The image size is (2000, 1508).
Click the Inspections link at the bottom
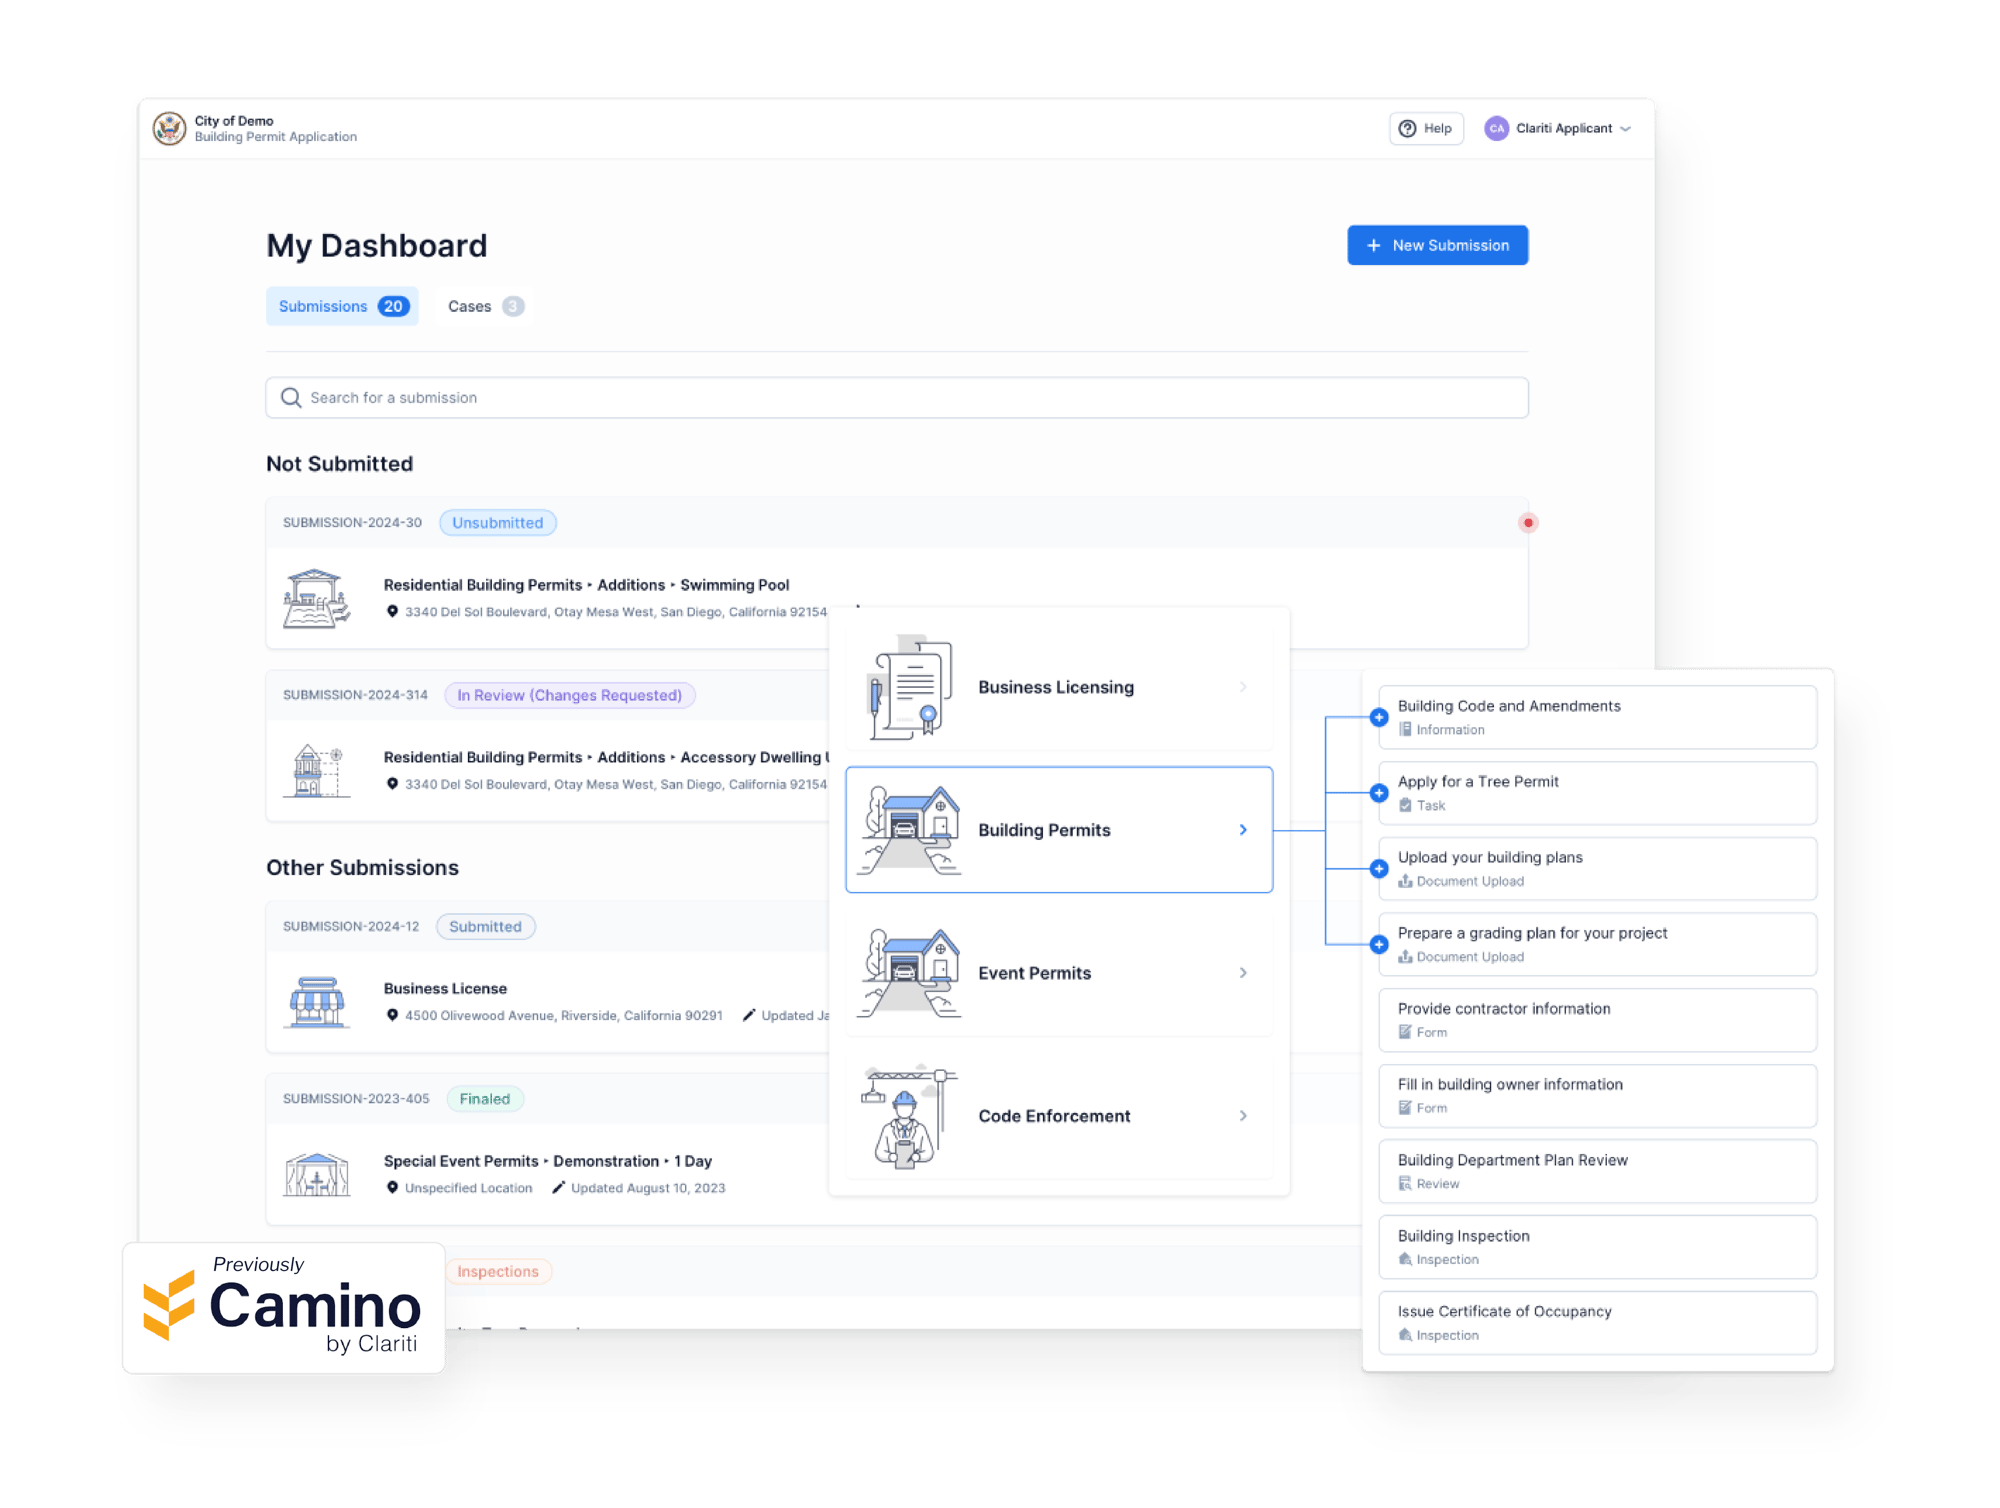point(496,1272)
